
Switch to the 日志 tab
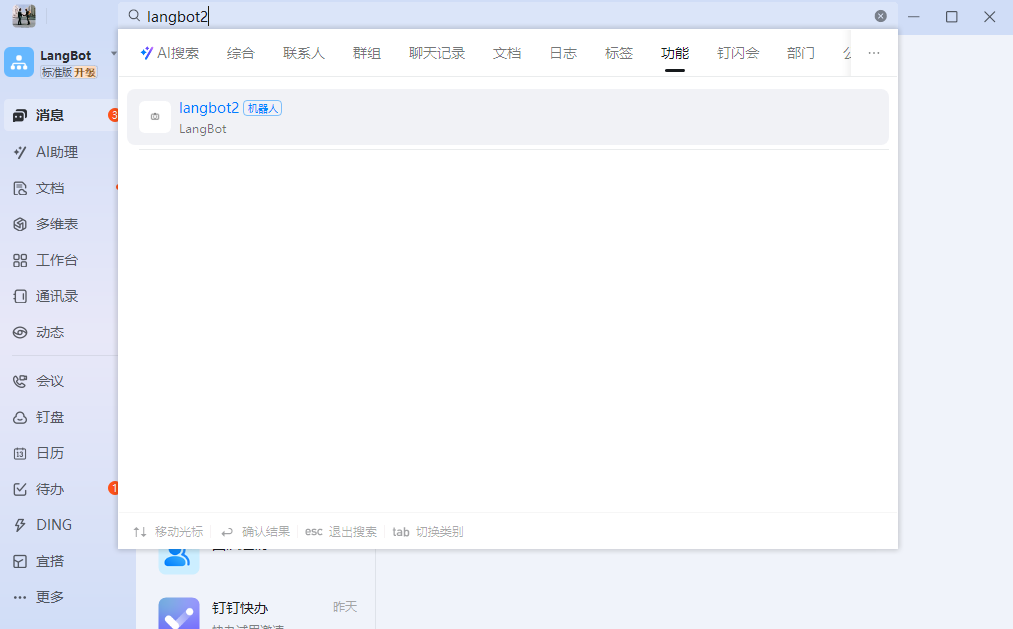[x=563, y=53]
